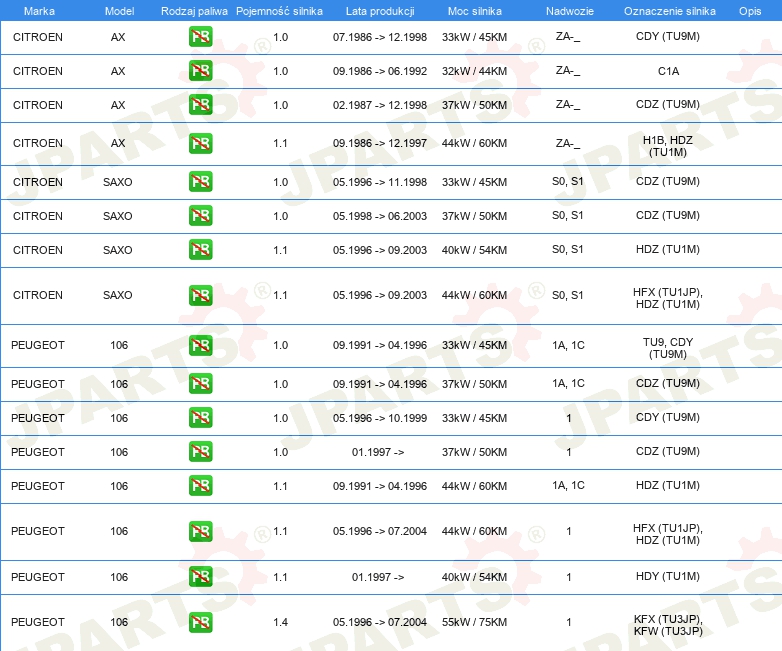Click the fuel icon in the Peugeot 106 HDY (TU1M) row
Viewport: 782px width, 651px height.
click(200, 577)
